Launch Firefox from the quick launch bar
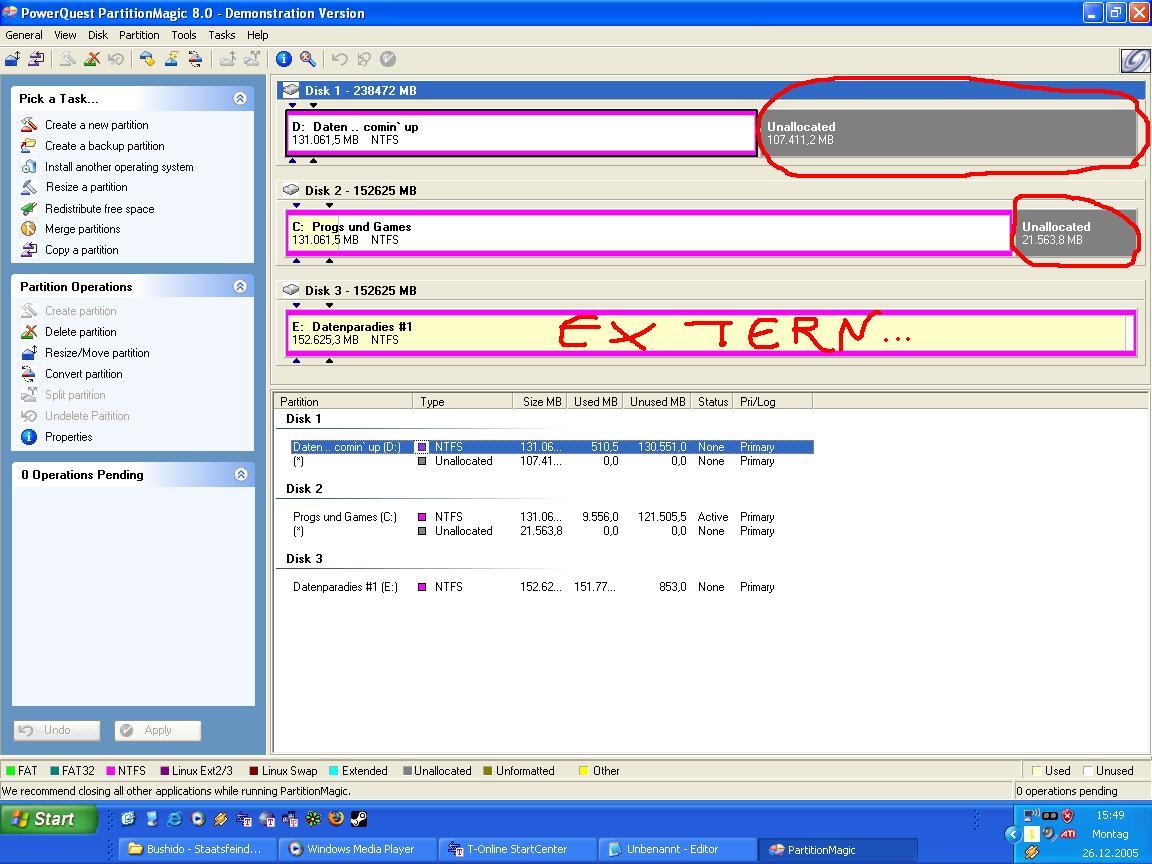The height and width of the screenshot is (864, 1152). (x=336, y=818)
